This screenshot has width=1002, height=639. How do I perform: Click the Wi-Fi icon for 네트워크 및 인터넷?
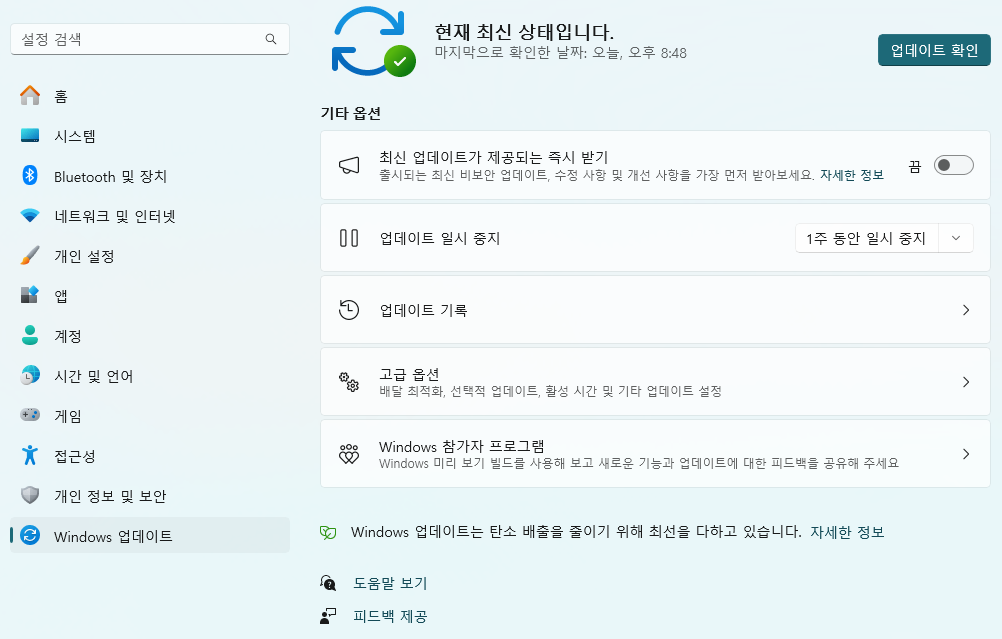pos(30,216)
